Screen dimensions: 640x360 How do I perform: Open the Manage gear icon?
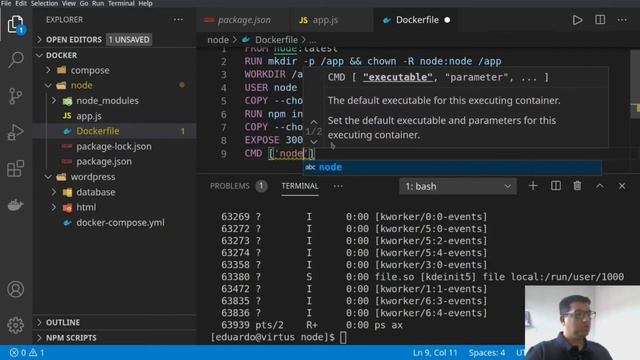[x=16, y=325]
